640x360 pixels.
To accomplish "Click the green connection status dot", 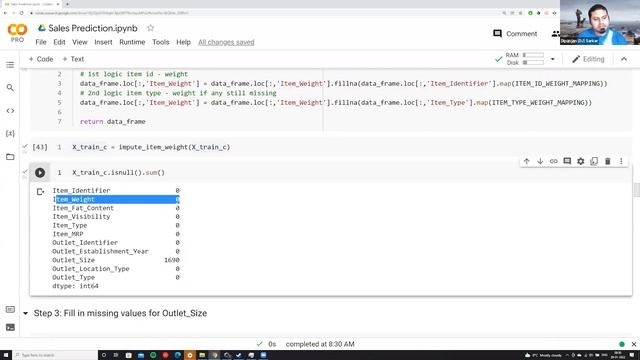I will click(x=622, y=344).
